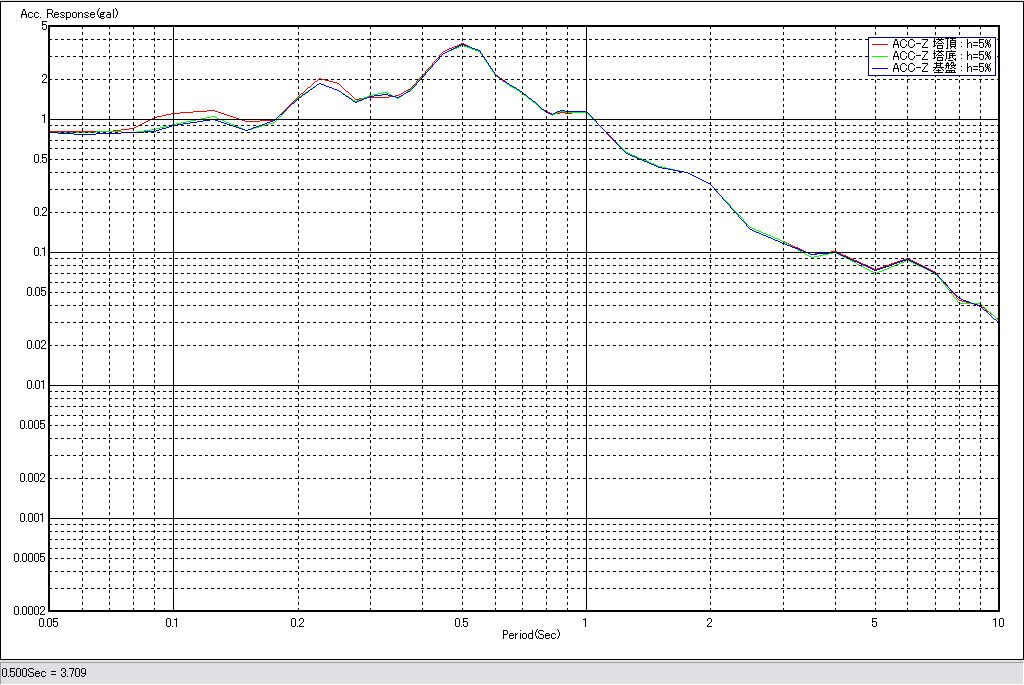
Task: Click the 0.05 label on the period axis
Action: coord(47,623)
